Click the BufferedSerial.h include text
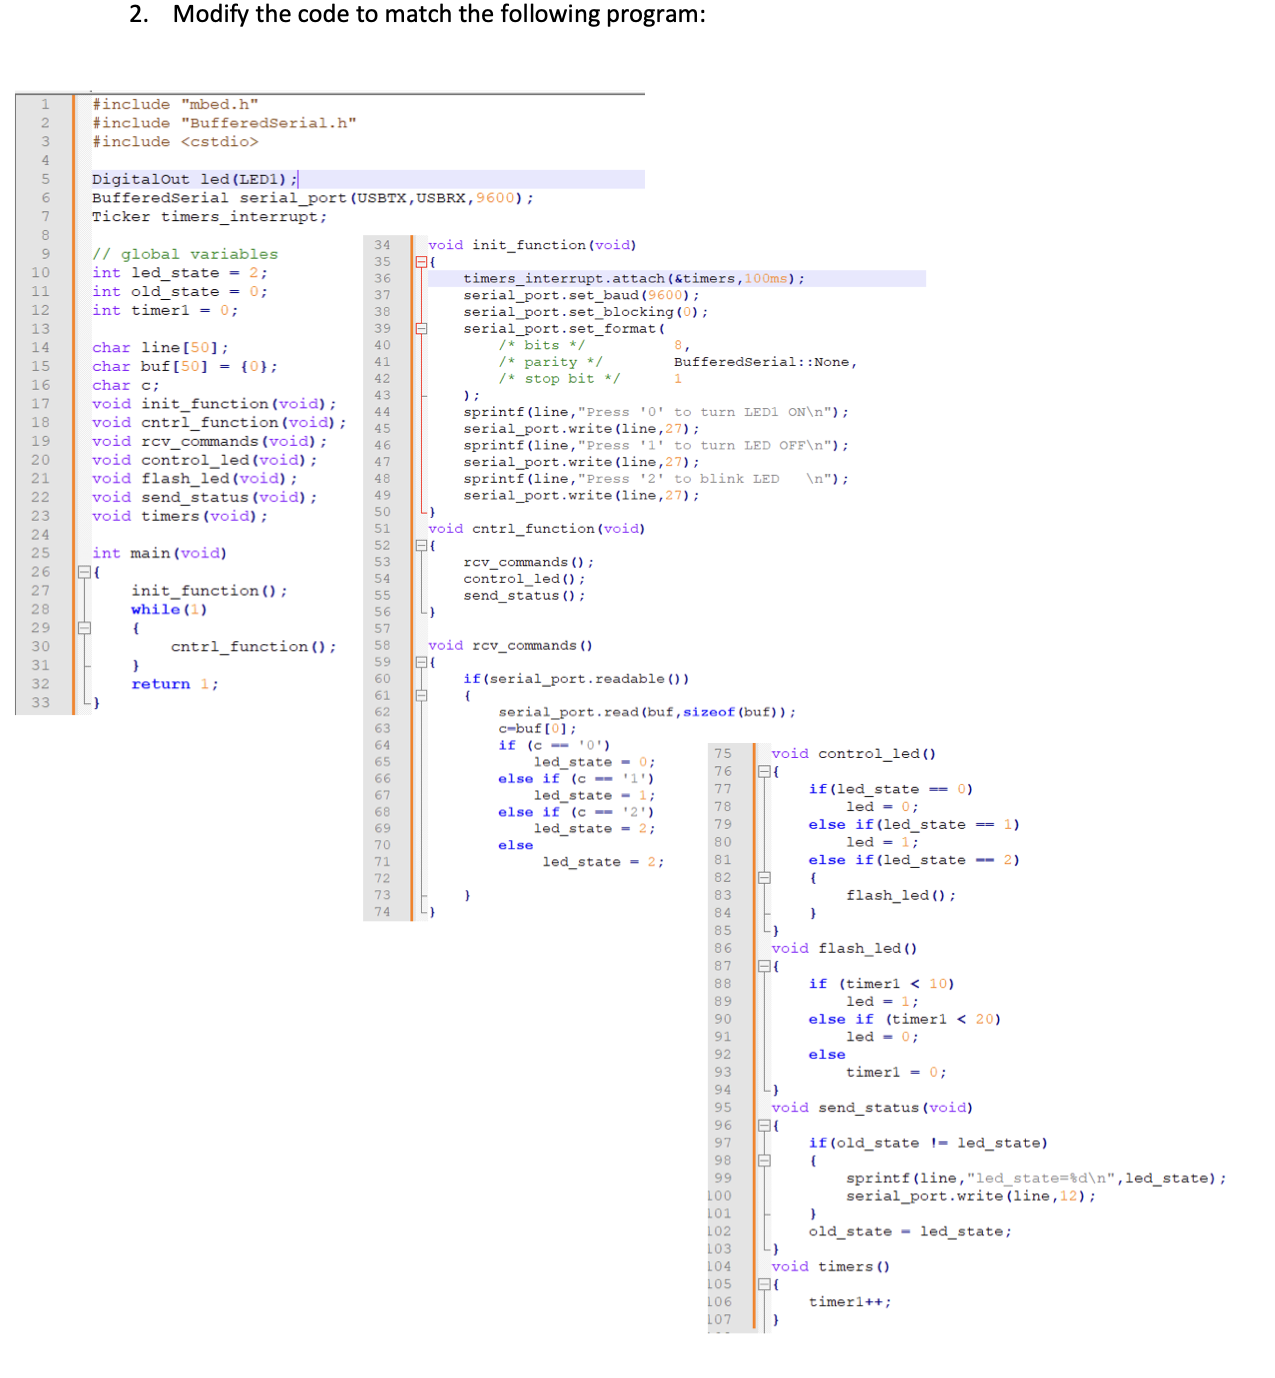This screenshot has width=1275, height=1378. 222,122
